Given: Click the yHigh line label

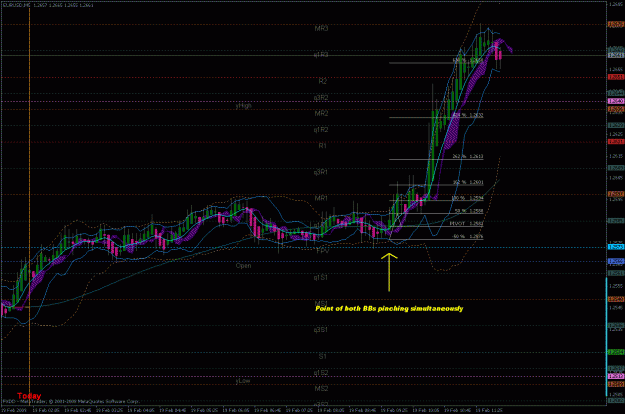Looking at the screenshot, I should [x=244, y=106].
